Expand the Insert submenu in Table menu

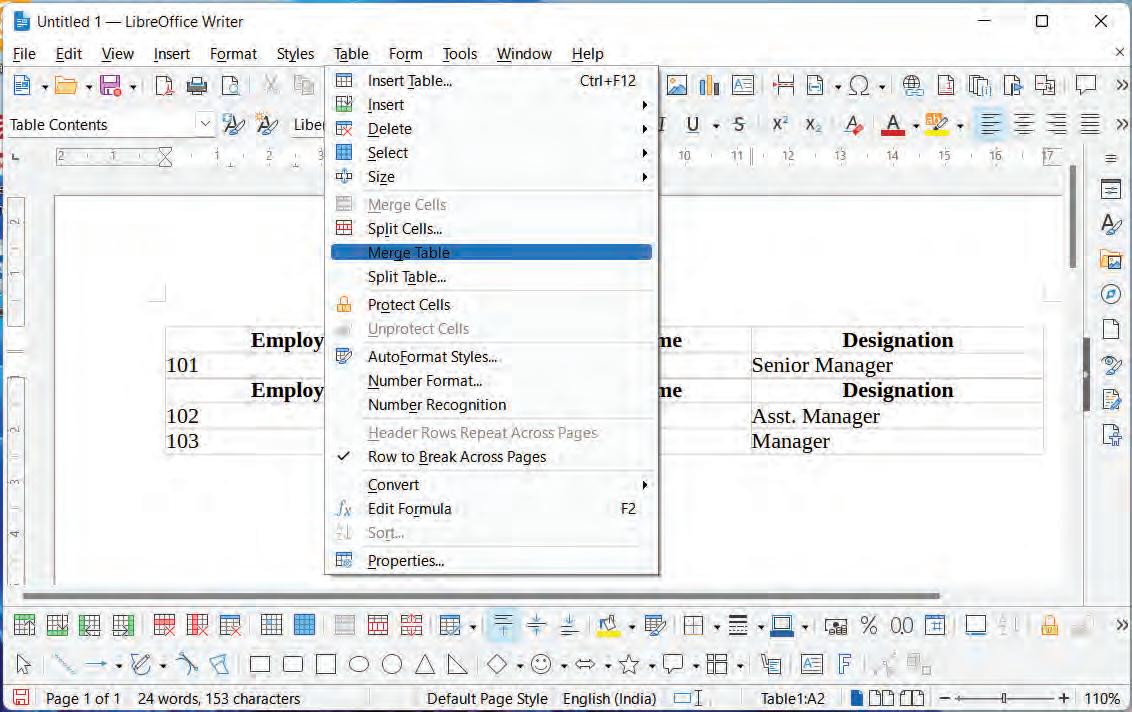tap(491, 105)
